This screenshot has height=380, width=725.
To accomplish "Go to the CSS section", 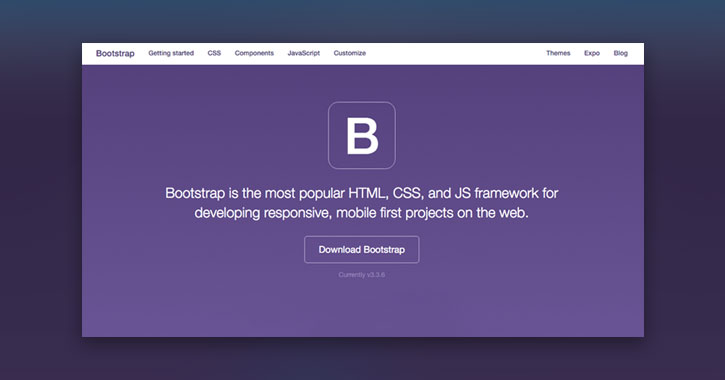I will pos(214,53).
